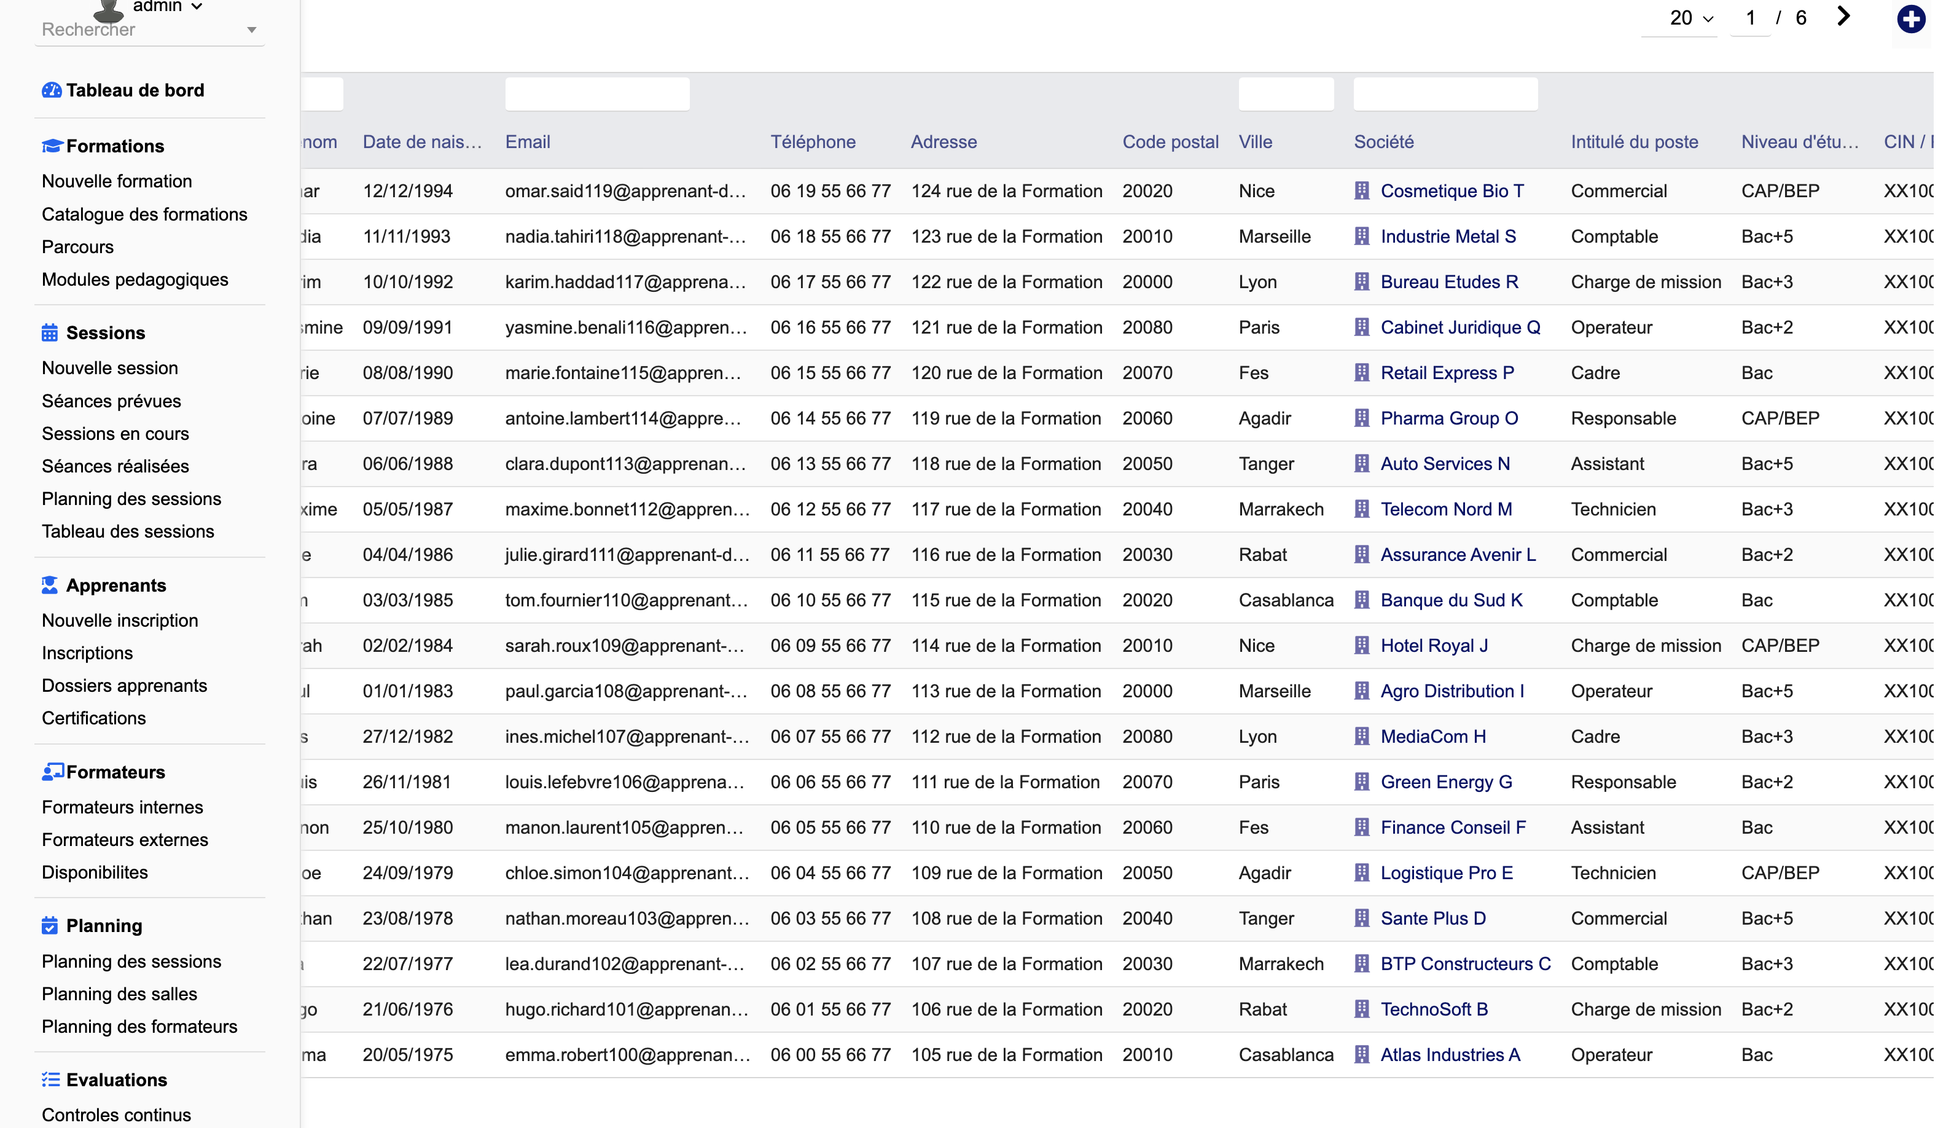
Task: Click the blue plus add-record icon
Action: (x=1911, y=19)
